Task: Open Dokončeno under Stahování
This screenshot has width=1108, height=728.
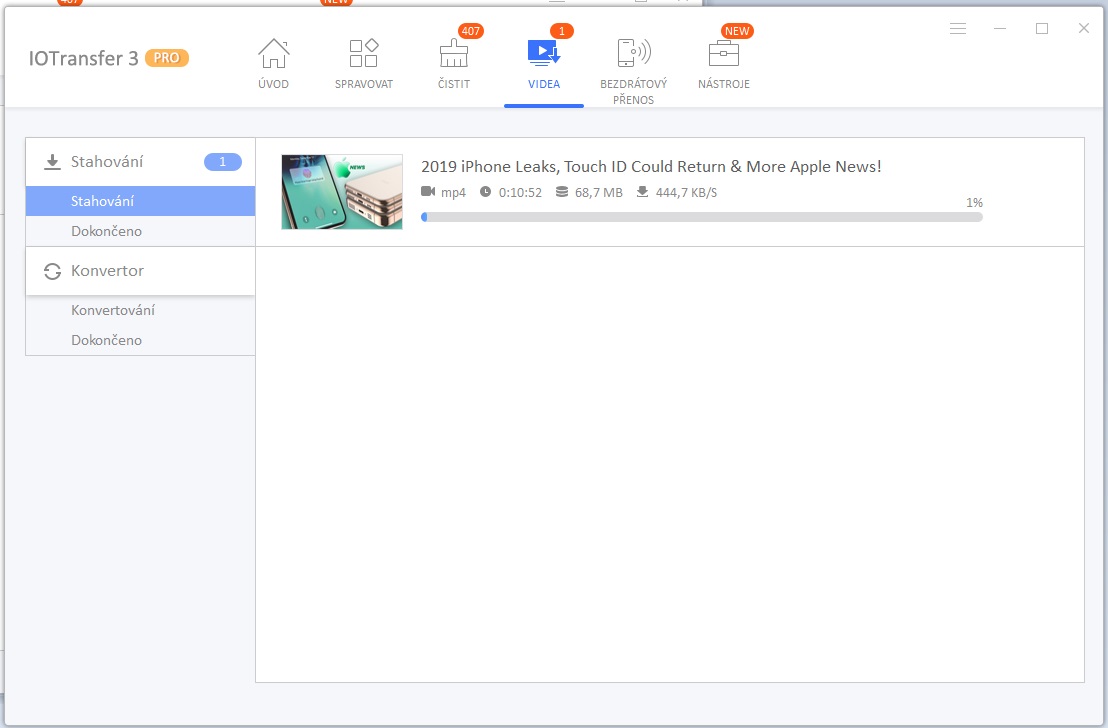Action: (x=141, y=231)
